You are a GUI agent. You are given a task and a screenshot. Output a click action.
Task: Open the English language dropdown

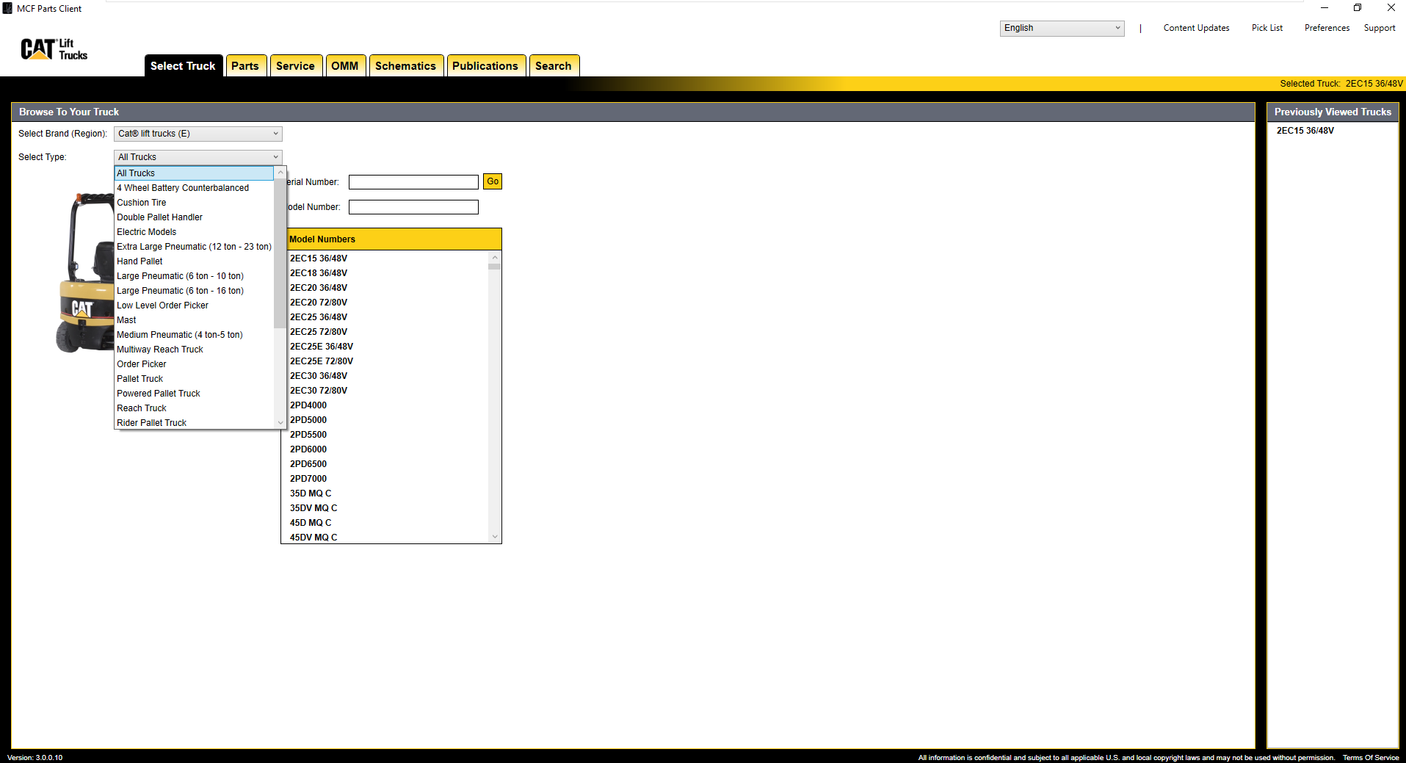pos(1062,27)
